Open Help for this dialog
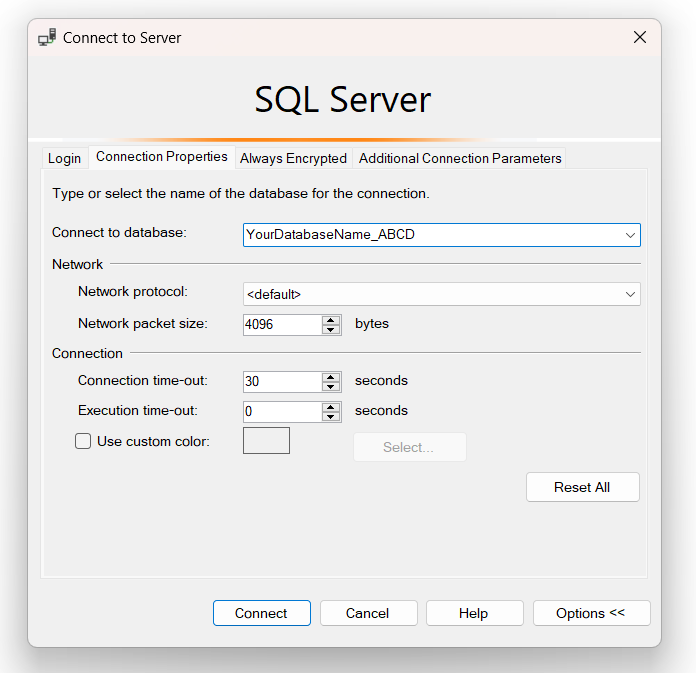 point(474,613)
